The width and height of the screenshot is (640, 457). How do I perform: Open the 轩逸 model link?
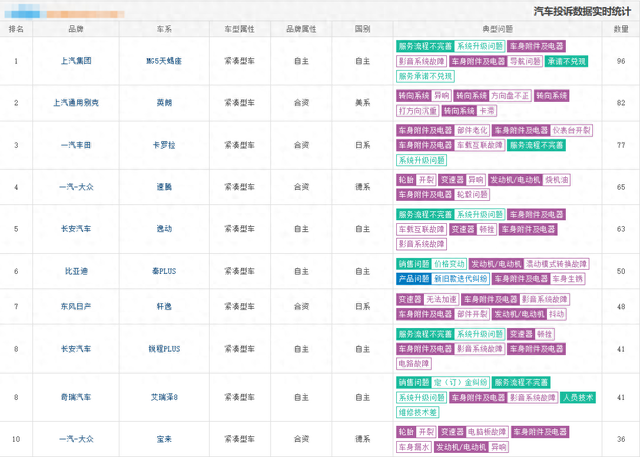click(164, 306)
